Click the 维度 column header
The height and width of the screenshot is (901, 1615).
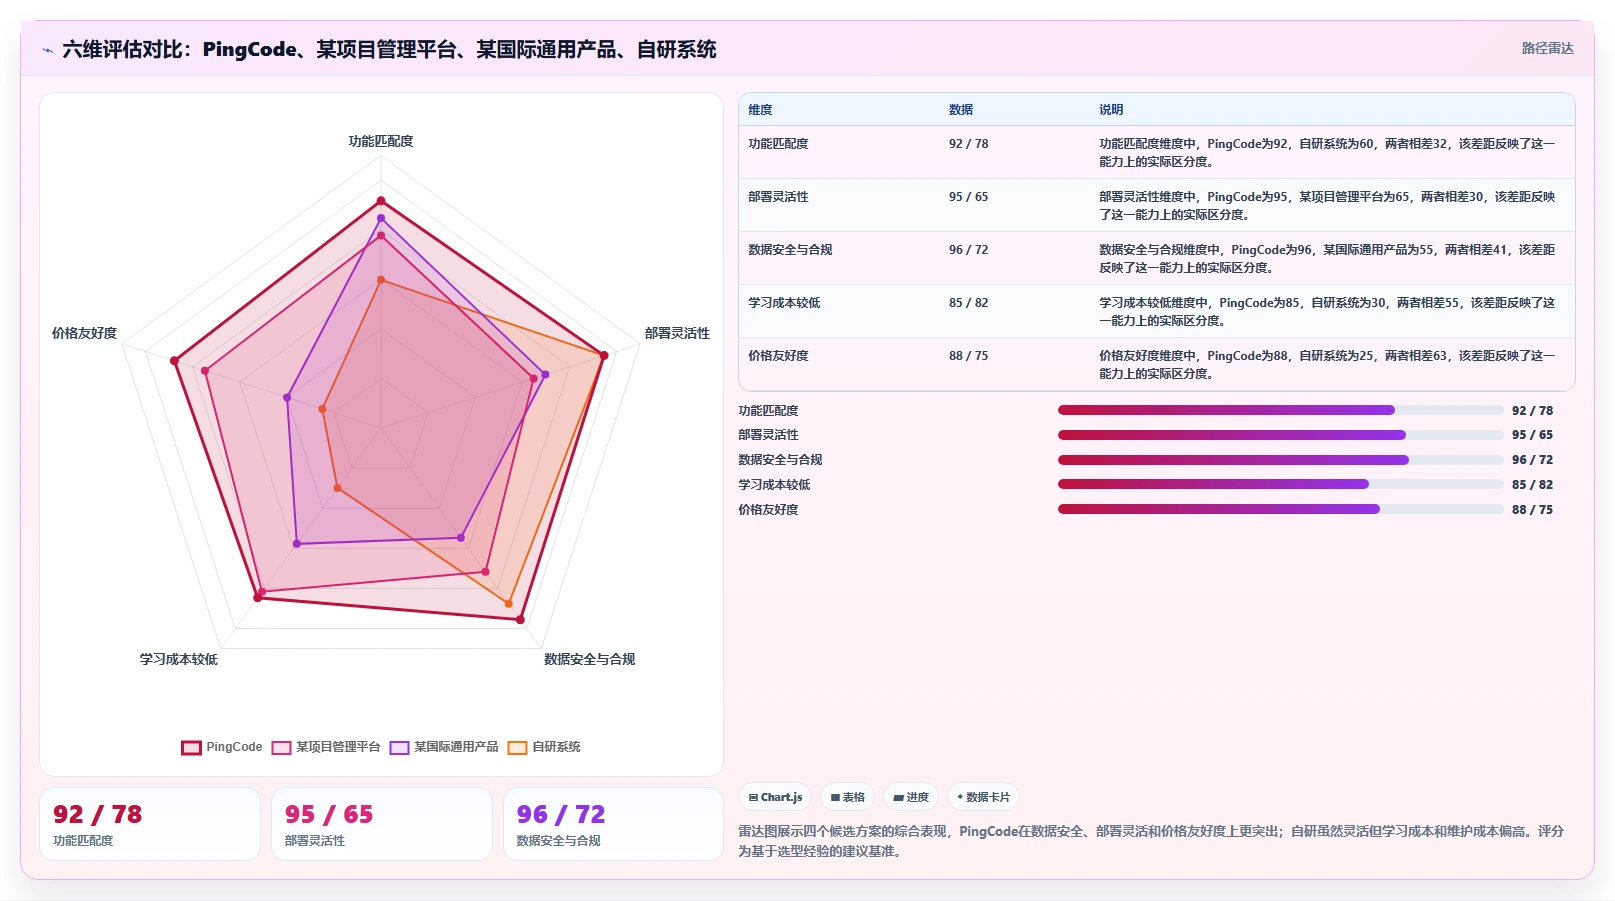pos(760,110)
